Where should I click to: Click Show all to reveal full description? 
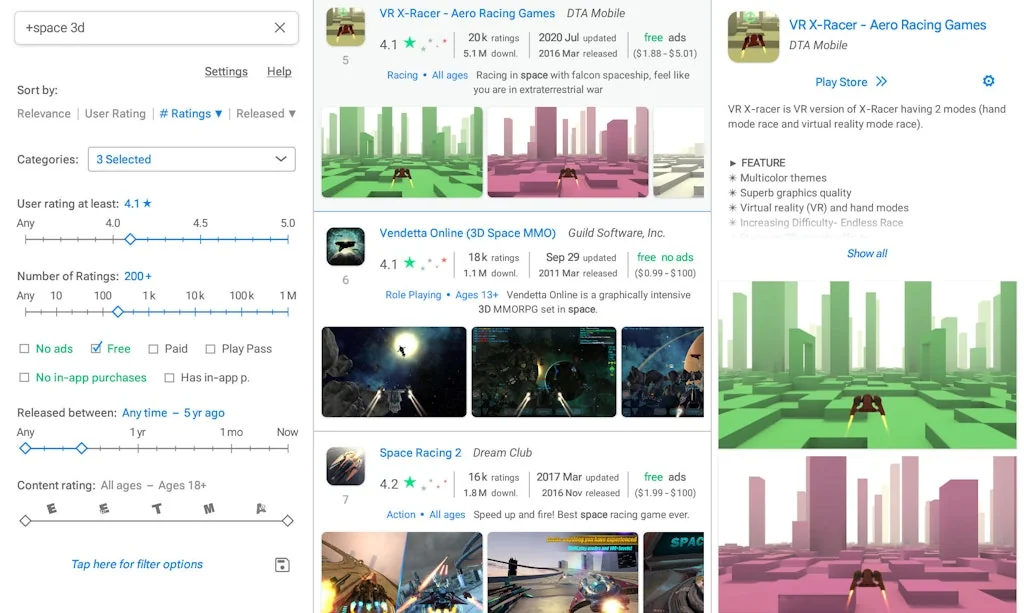click(866, 253)
